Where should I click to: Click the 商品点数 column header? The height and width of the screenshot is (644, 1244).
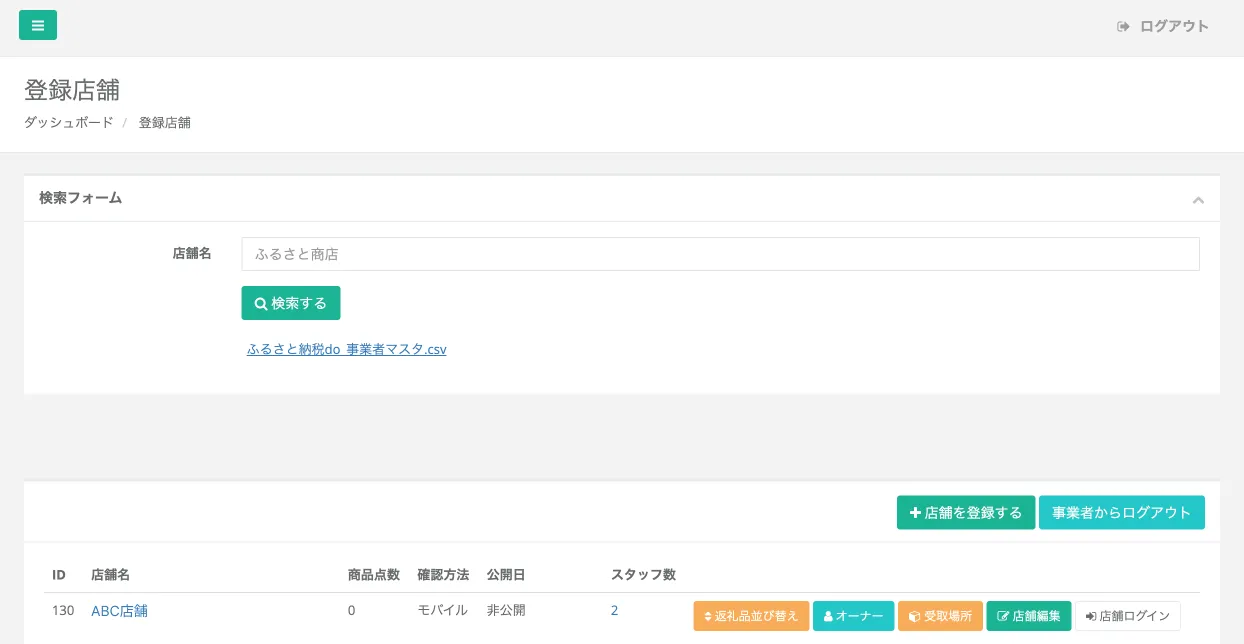[374, 574]
